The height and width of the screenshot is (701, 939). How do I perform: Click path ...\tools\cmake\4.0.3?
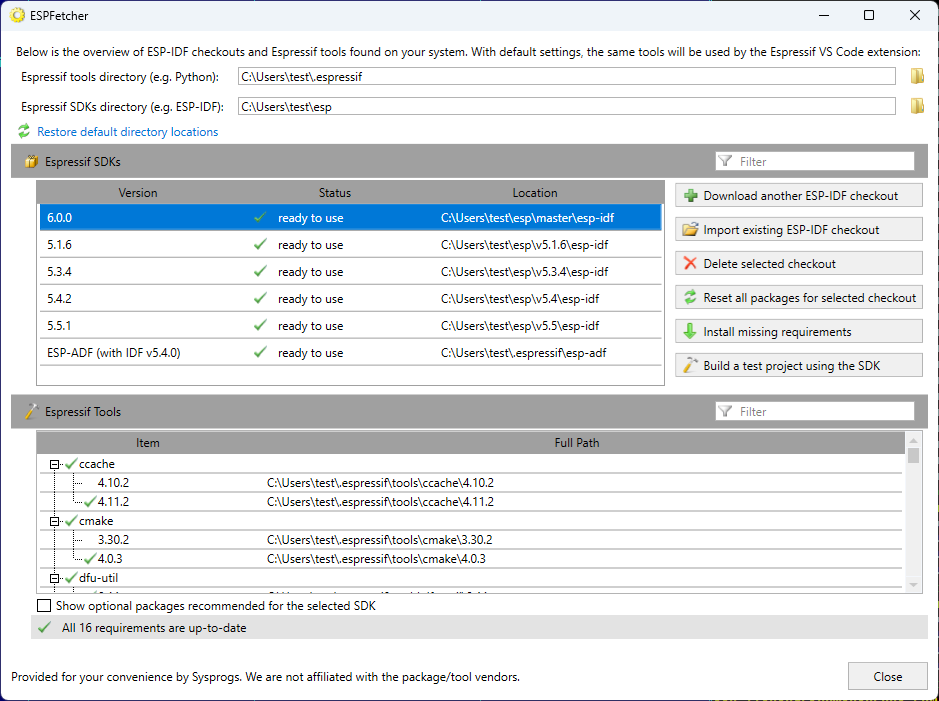tap(376, 559)
